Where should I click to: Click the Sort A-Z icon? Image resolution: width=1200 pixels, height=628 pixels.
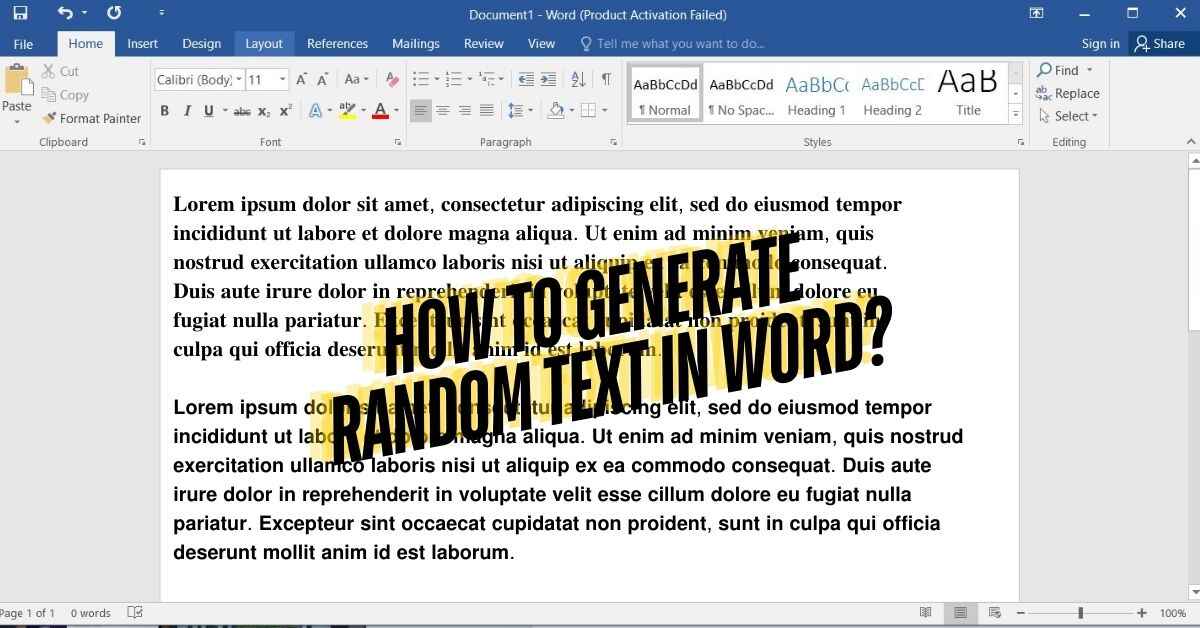coord(578,79)
